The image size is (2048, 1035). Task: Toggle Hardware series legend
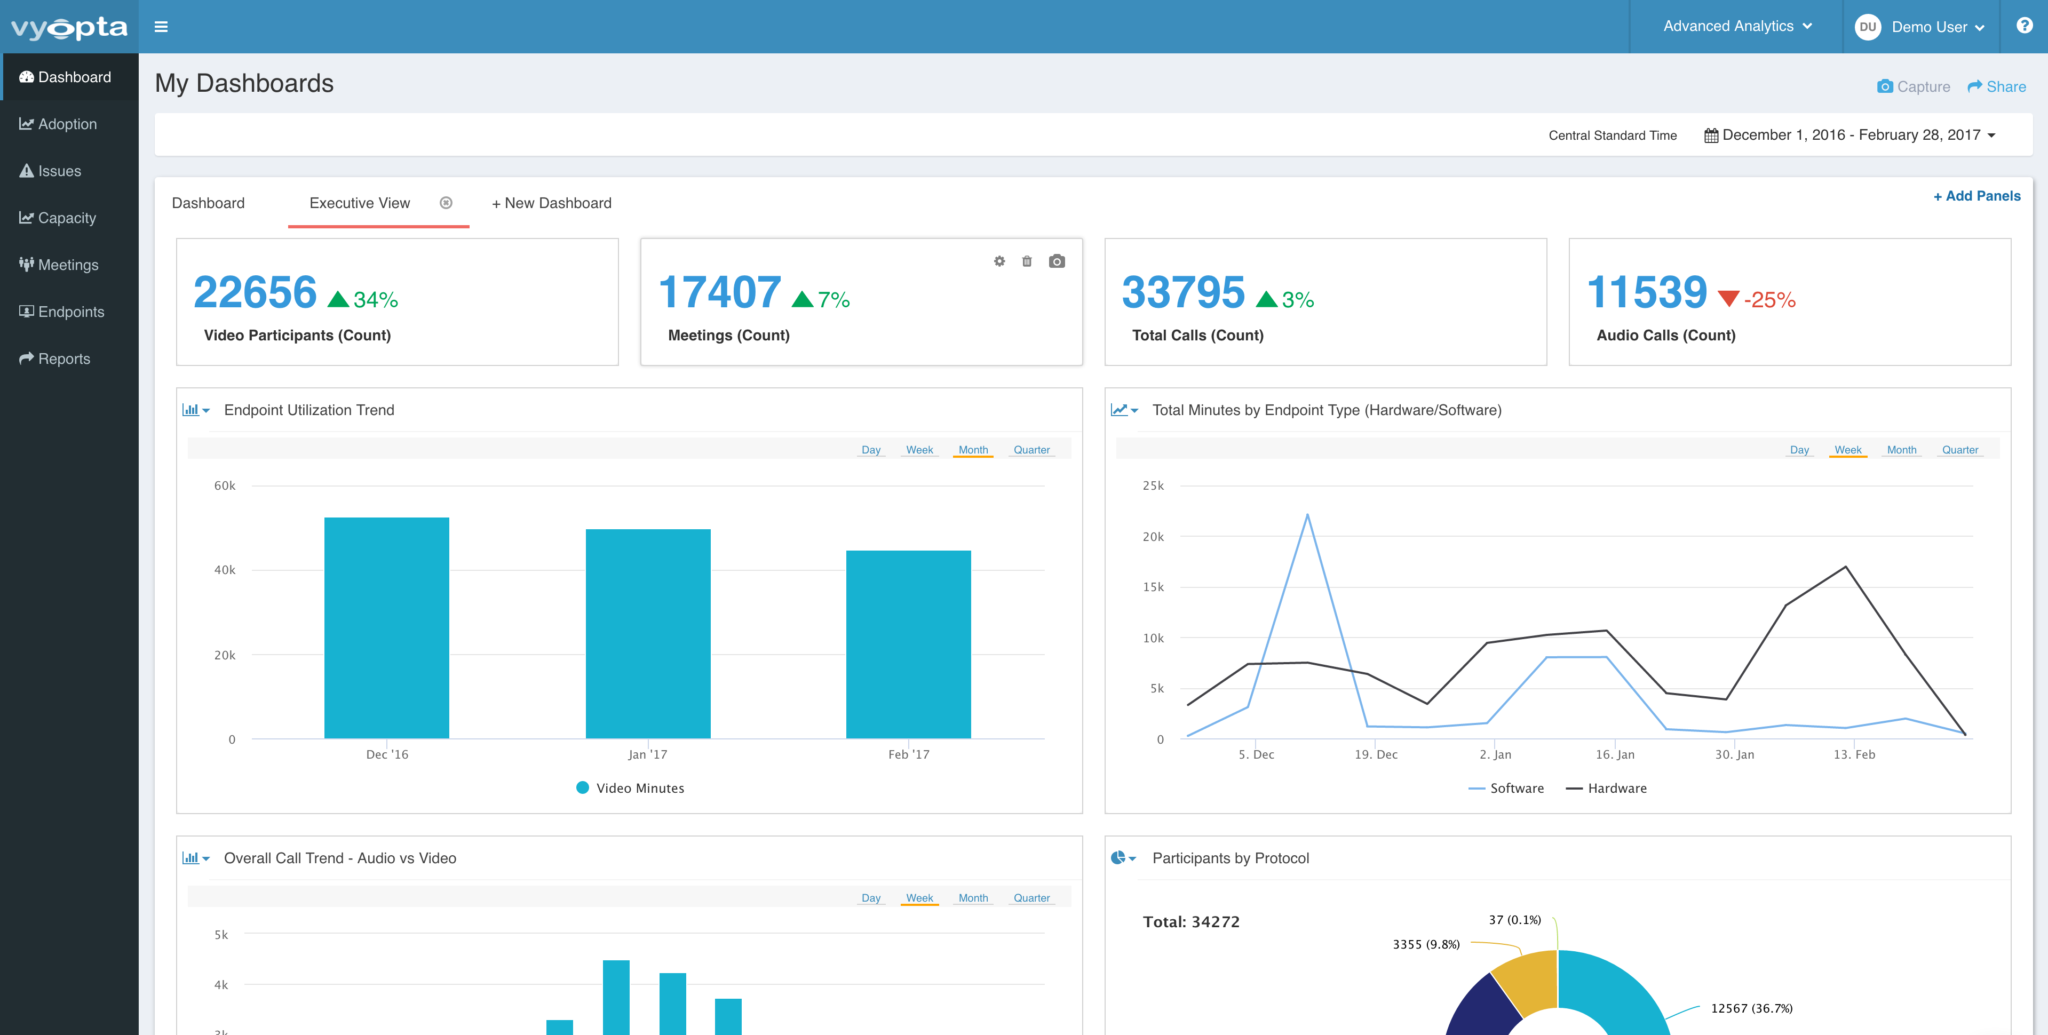coord(1606,788)
